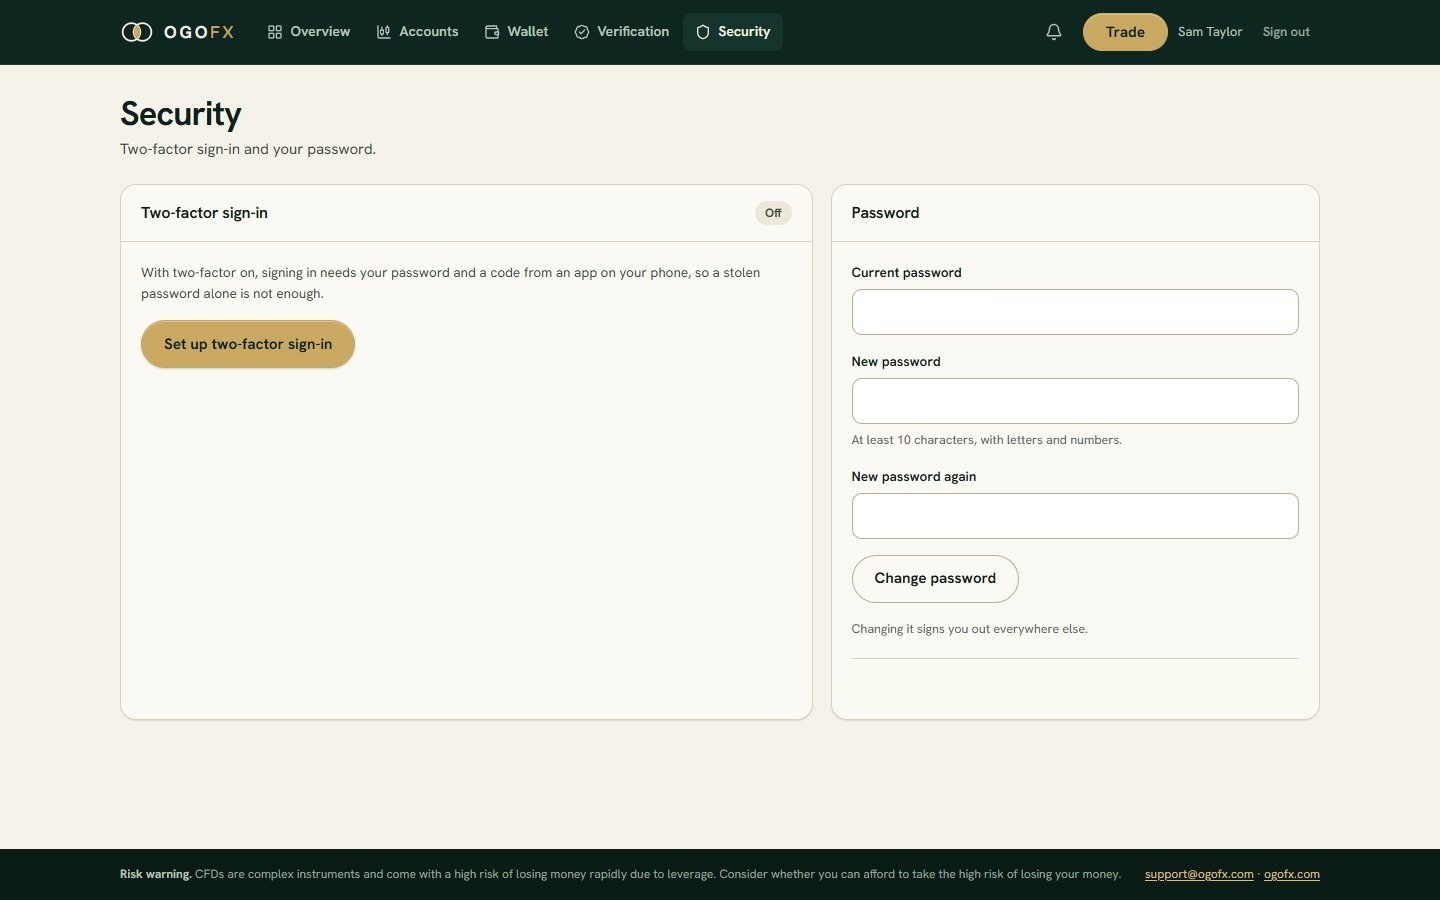Click the Two-factor sign-in card title

204,213
